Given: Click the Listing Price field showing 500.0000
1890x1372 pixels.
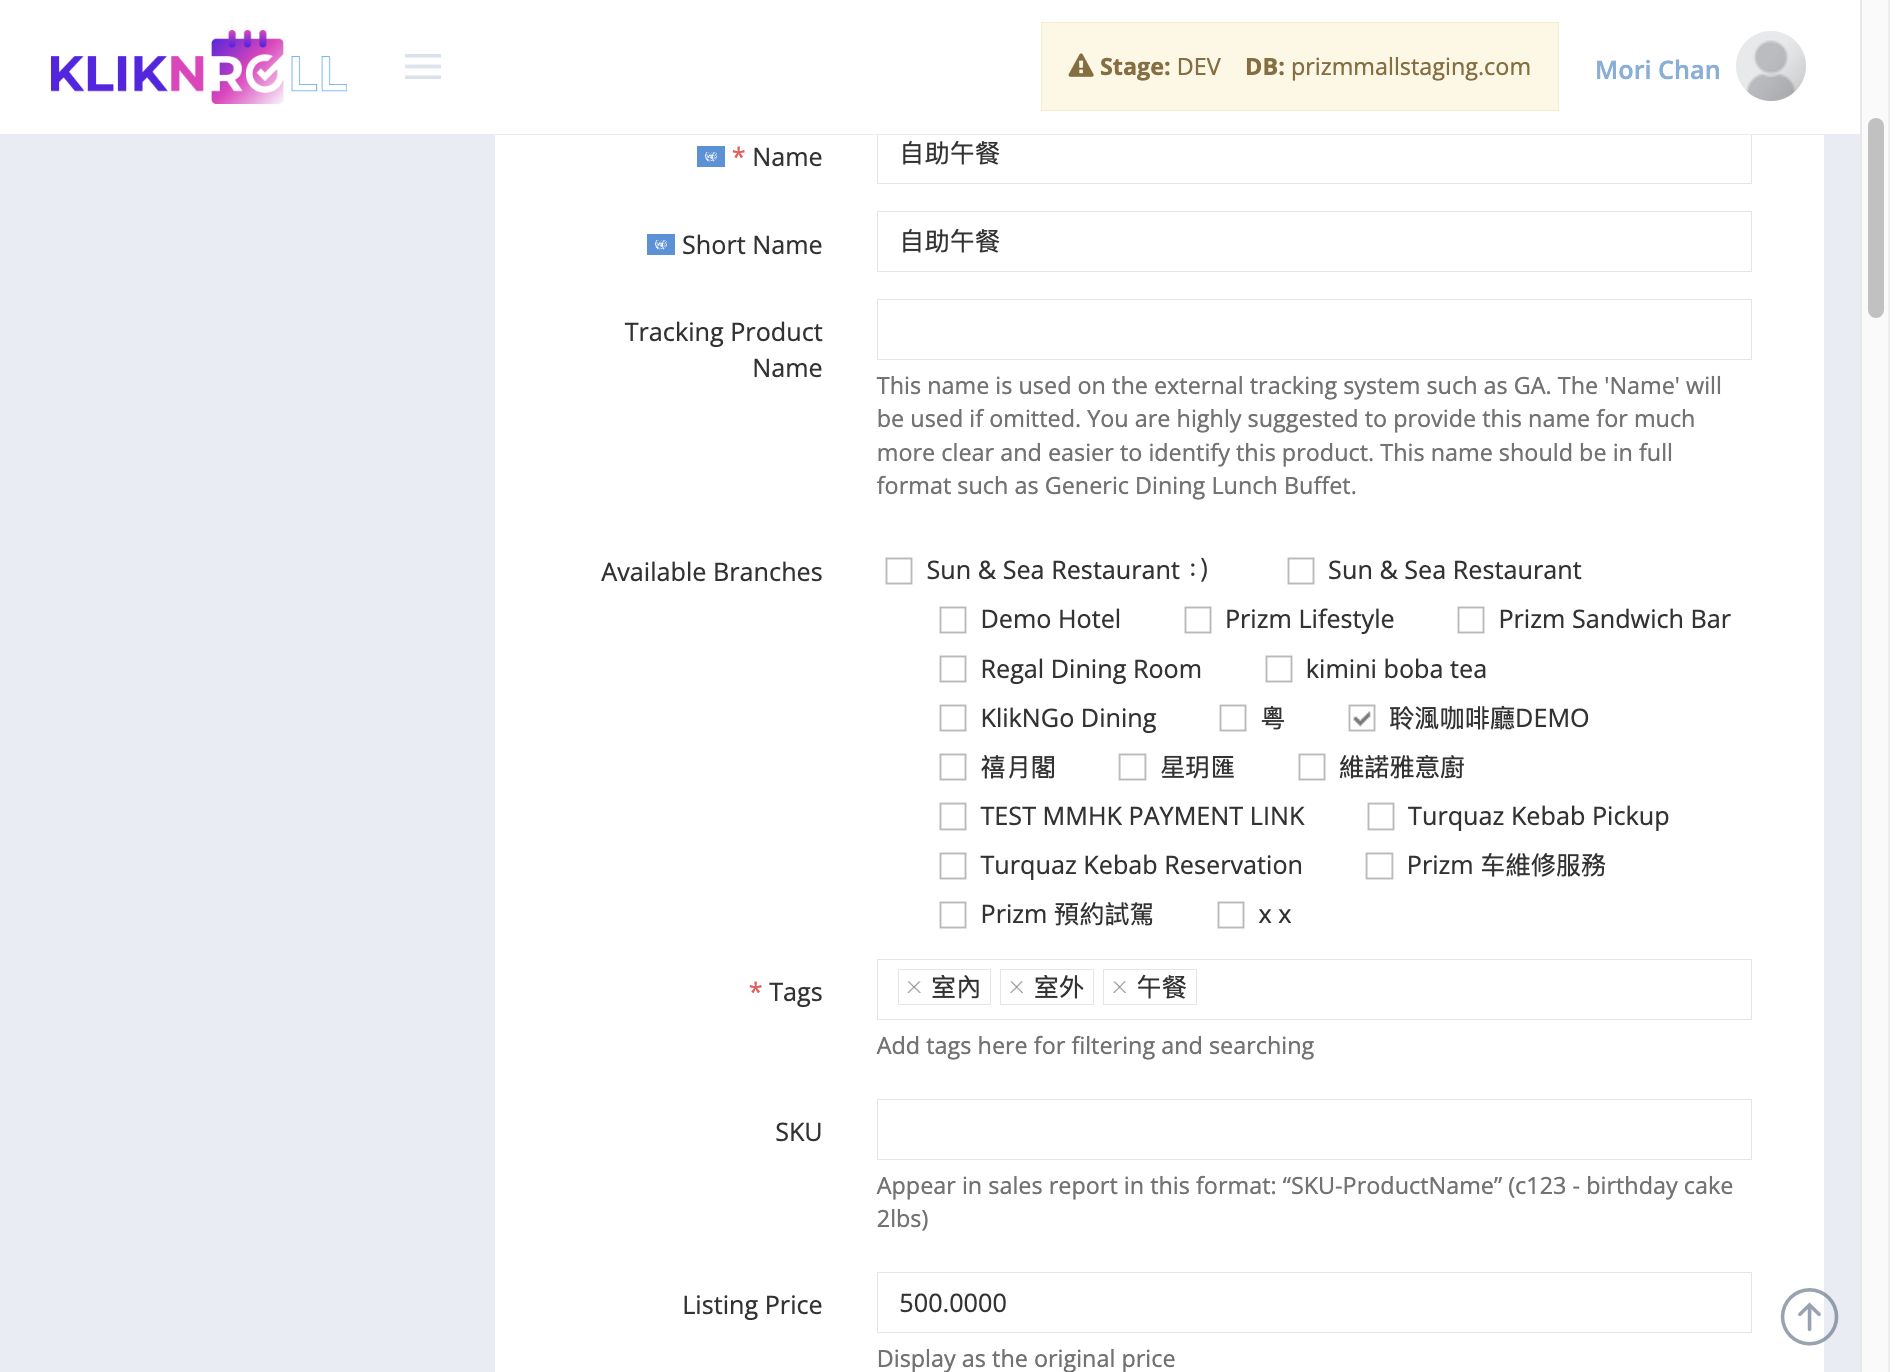Looking at the screenshot, I should [x=1314, y=1302].
